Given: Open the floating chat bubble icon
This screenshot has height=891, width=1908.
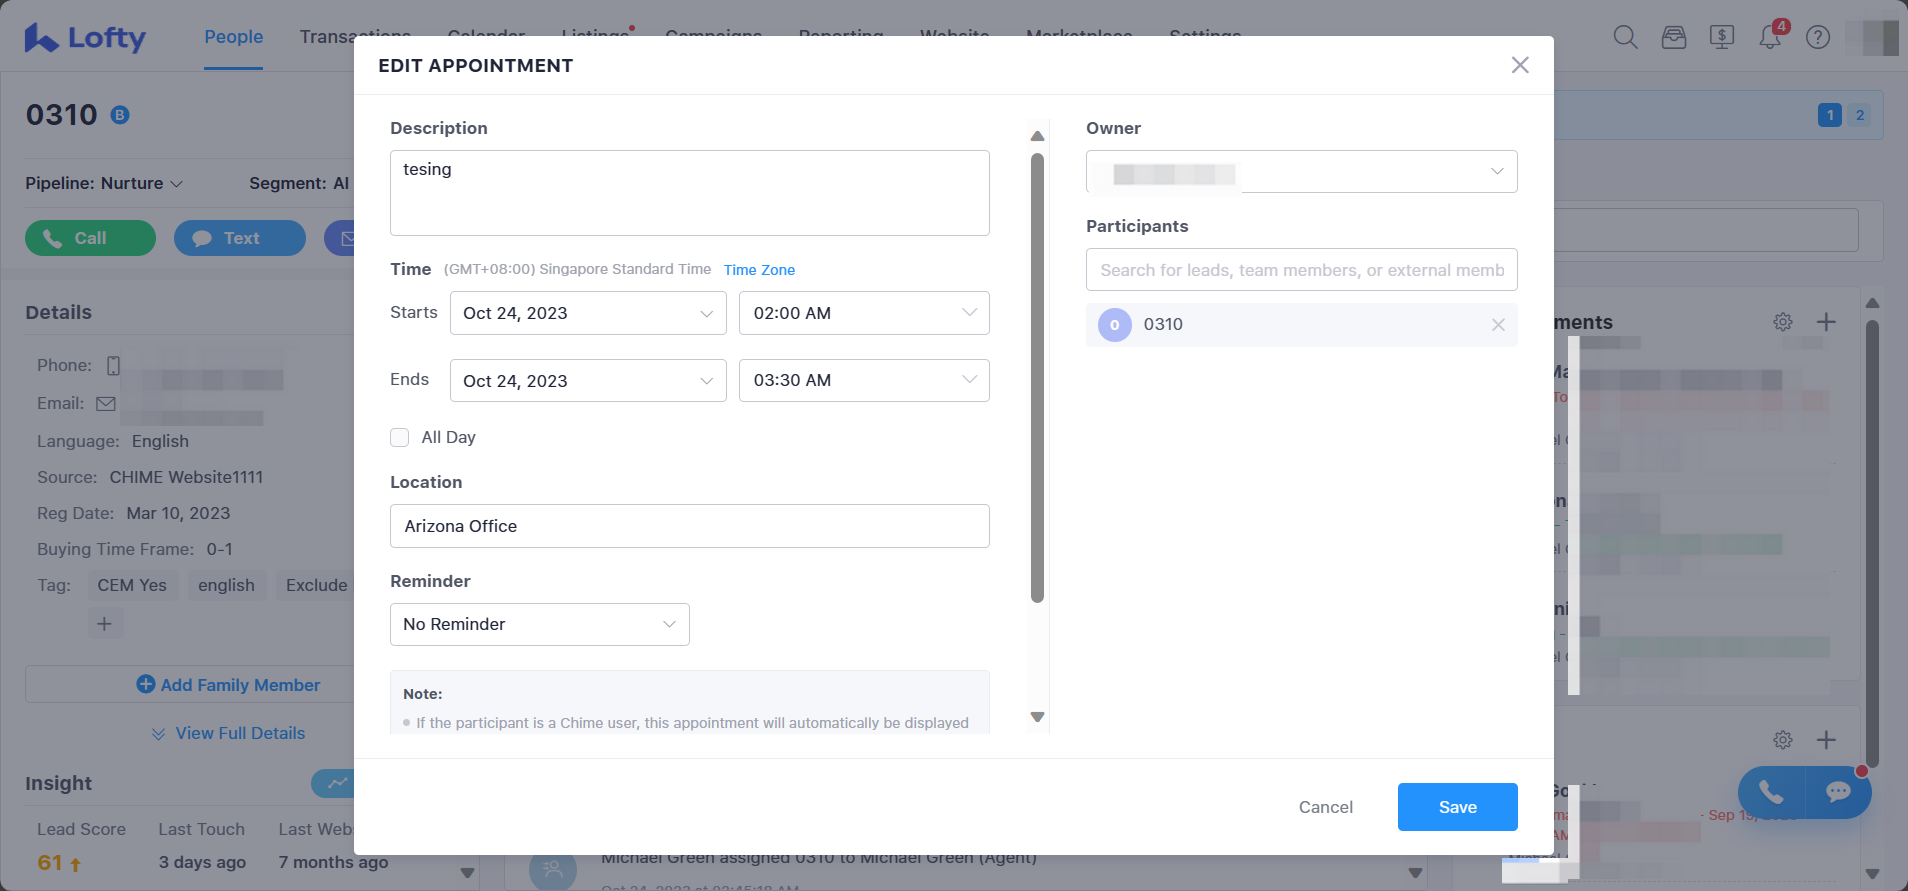Looking at the screenshot, I should coord(1837,793).
